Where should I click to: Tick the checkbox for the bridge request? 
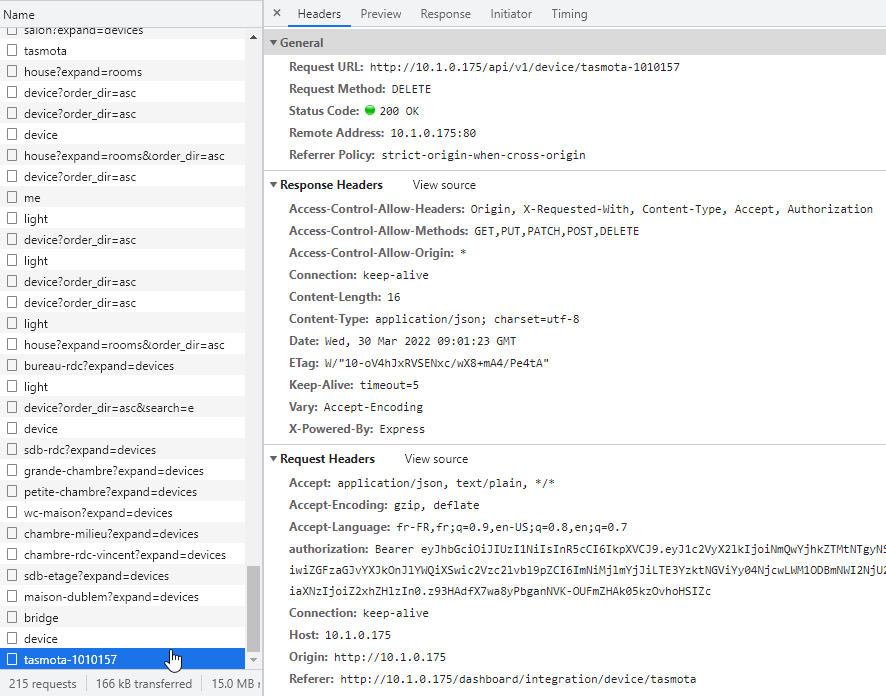coord(12,617)
